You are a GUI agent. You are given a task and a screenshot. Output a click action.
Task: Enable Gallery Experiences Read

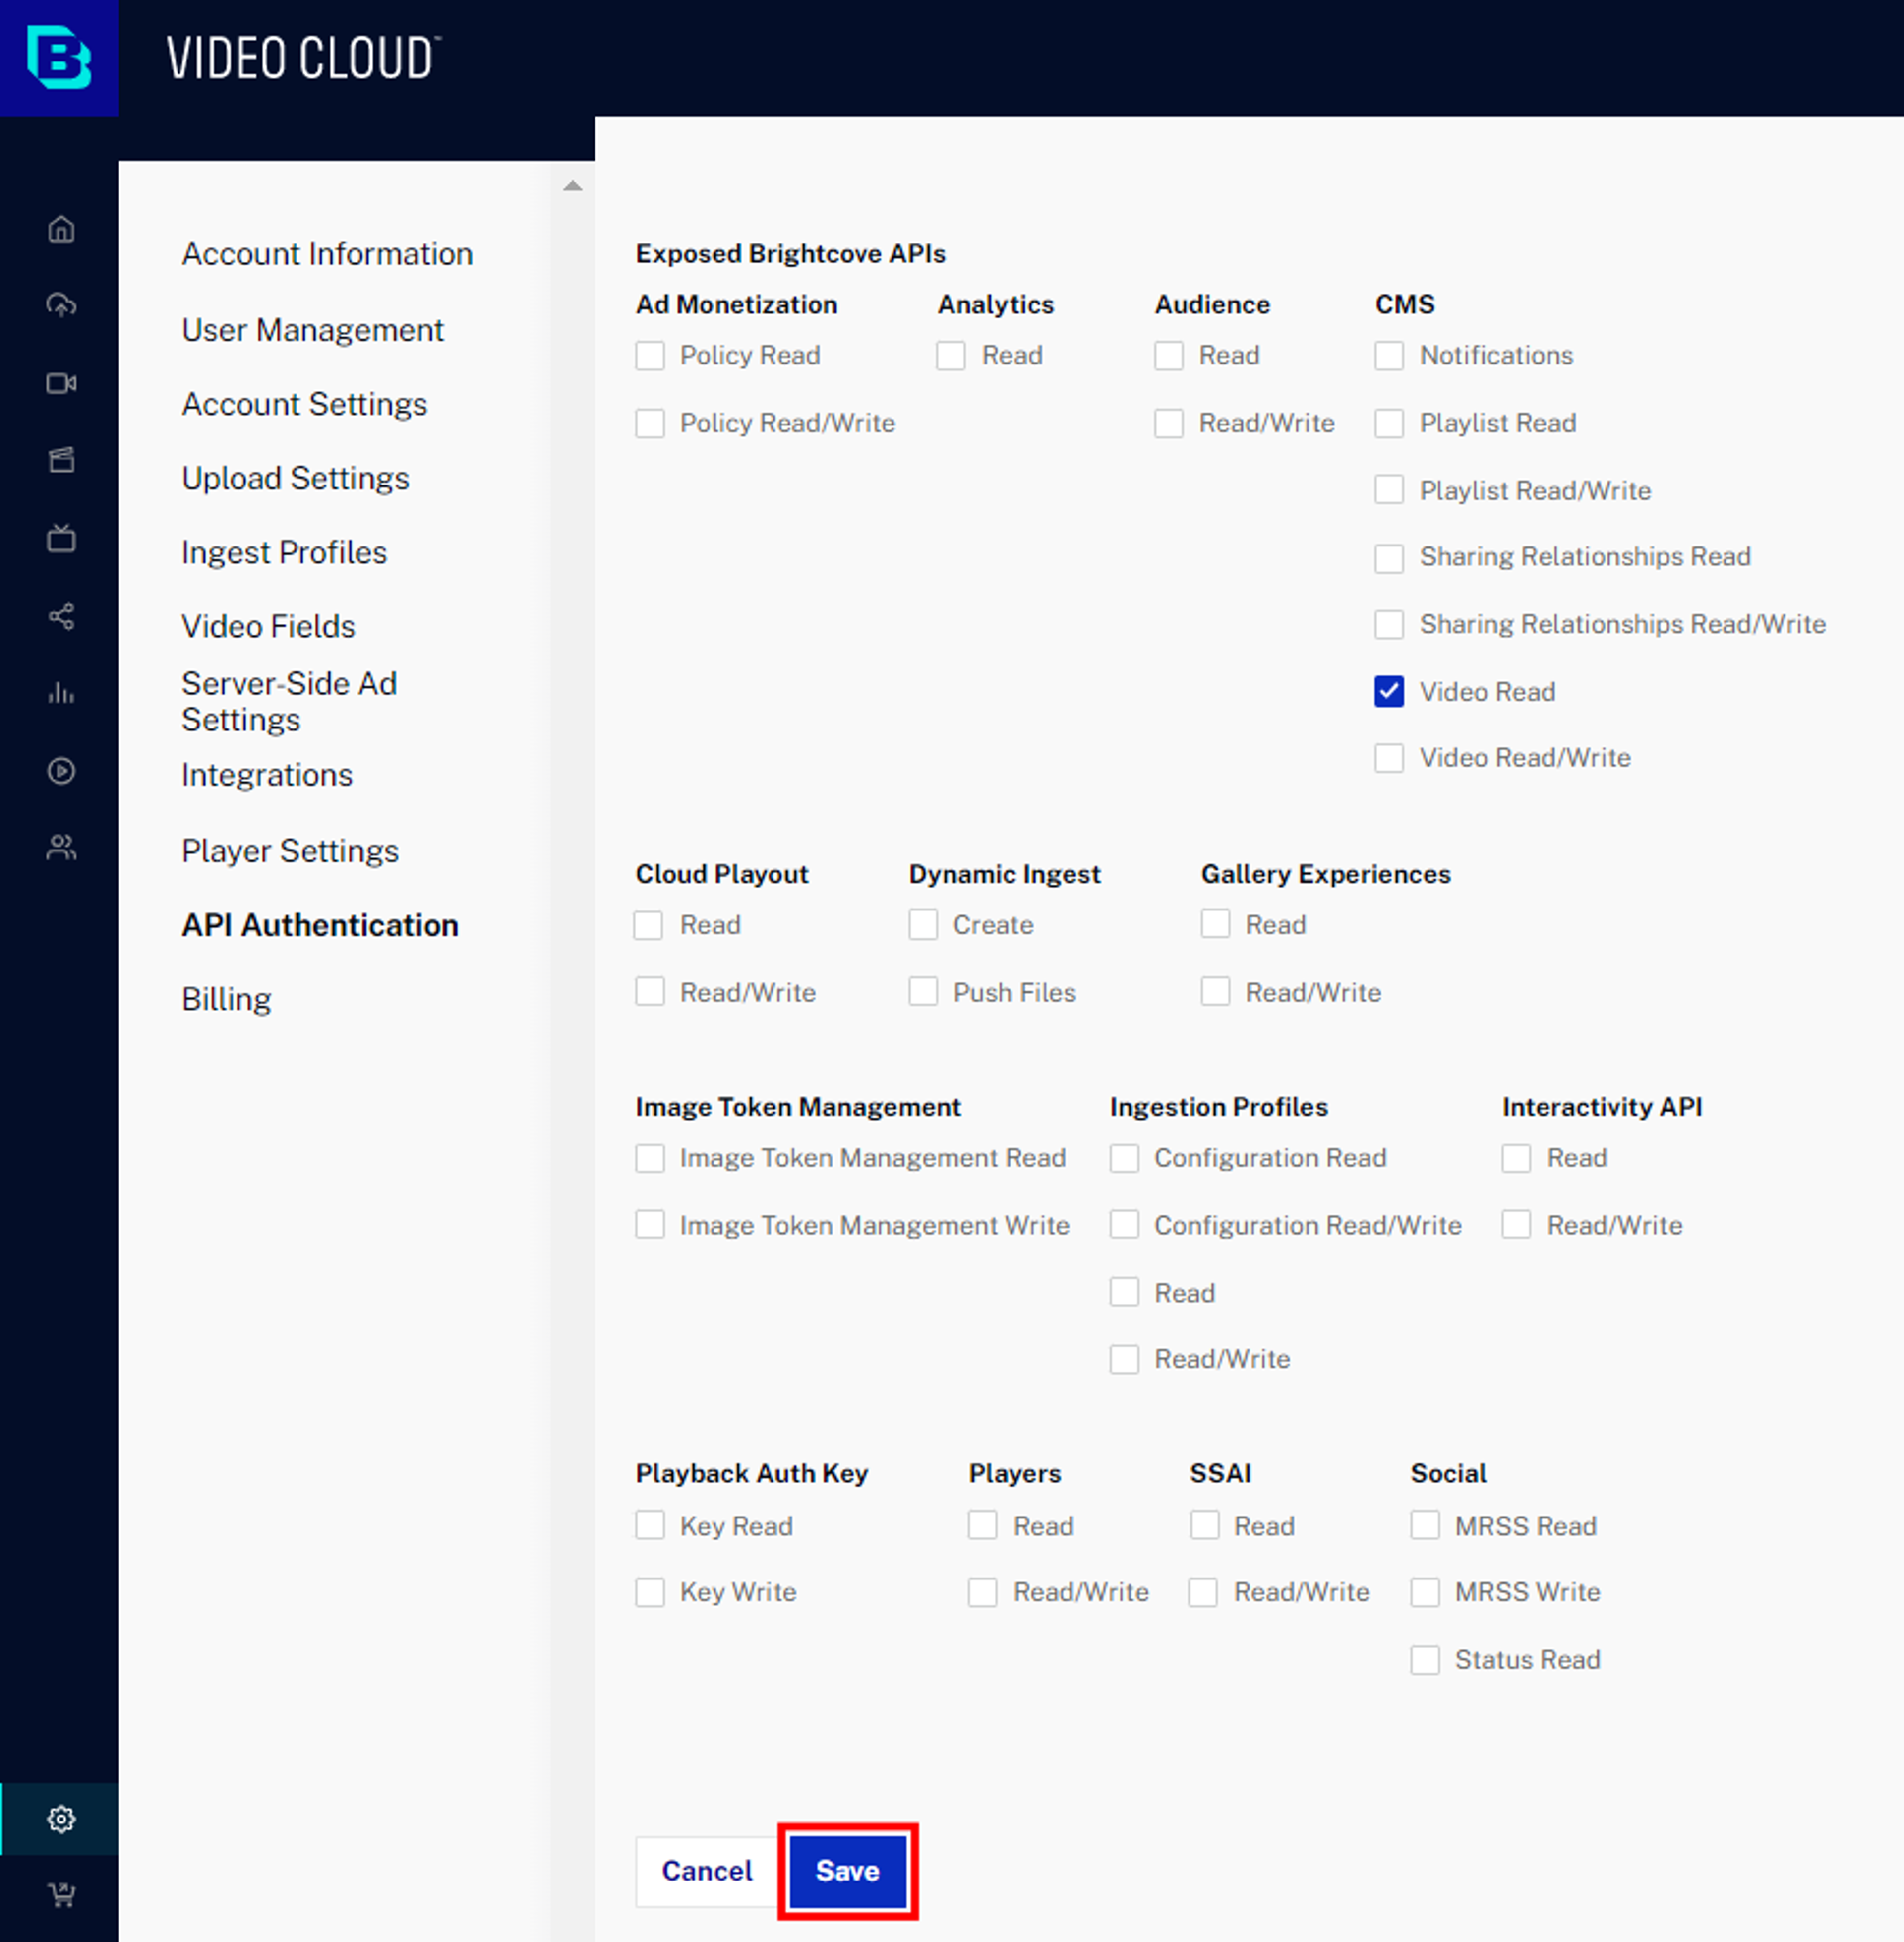tap(1215, 924)
